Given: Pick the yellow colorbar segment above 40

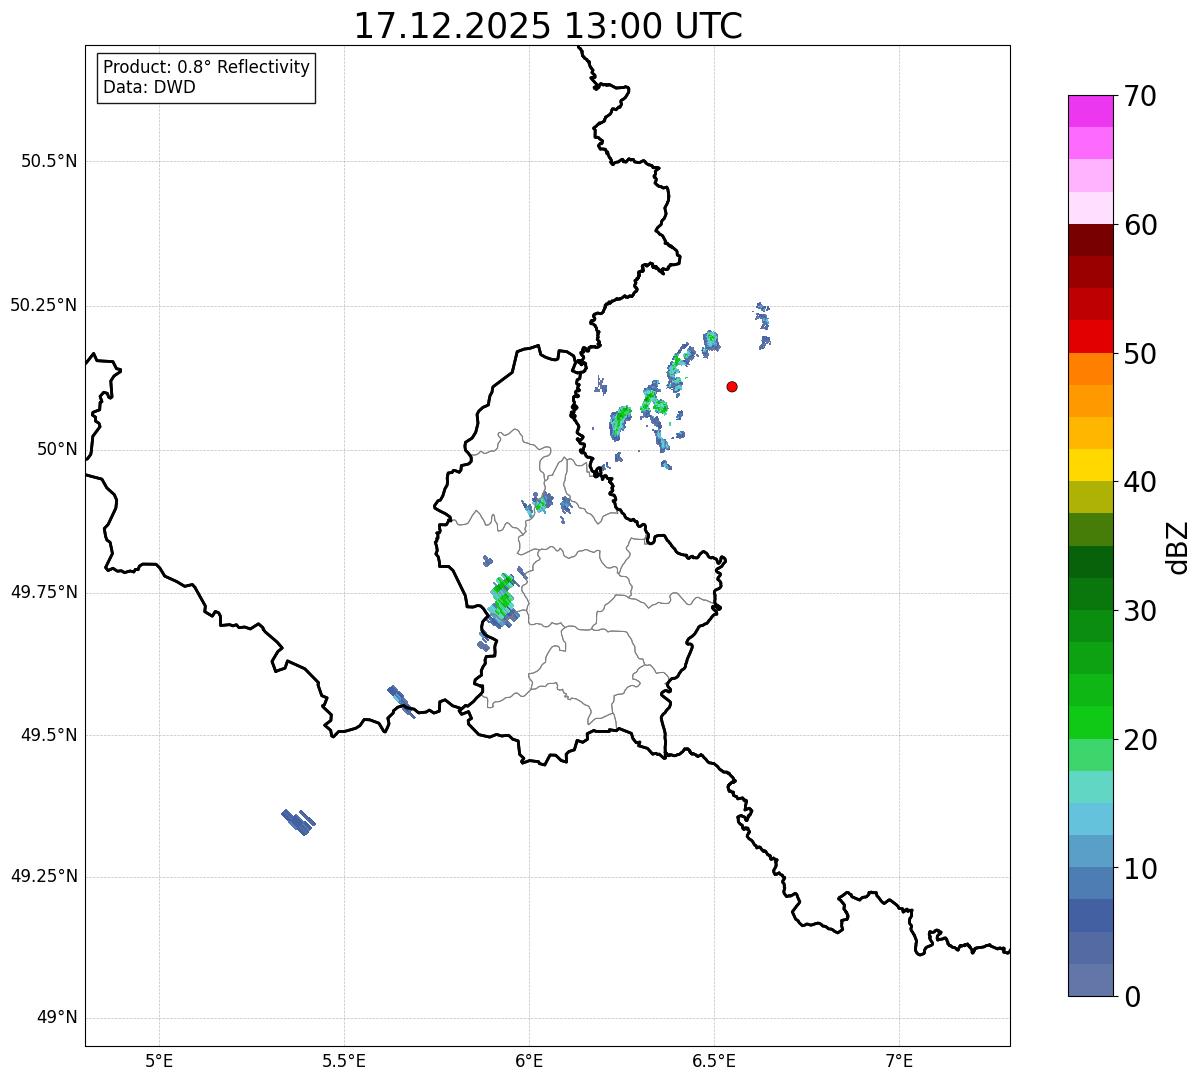Looking at the screenshot, I should pyautogui.click(x=1090, y=465).
